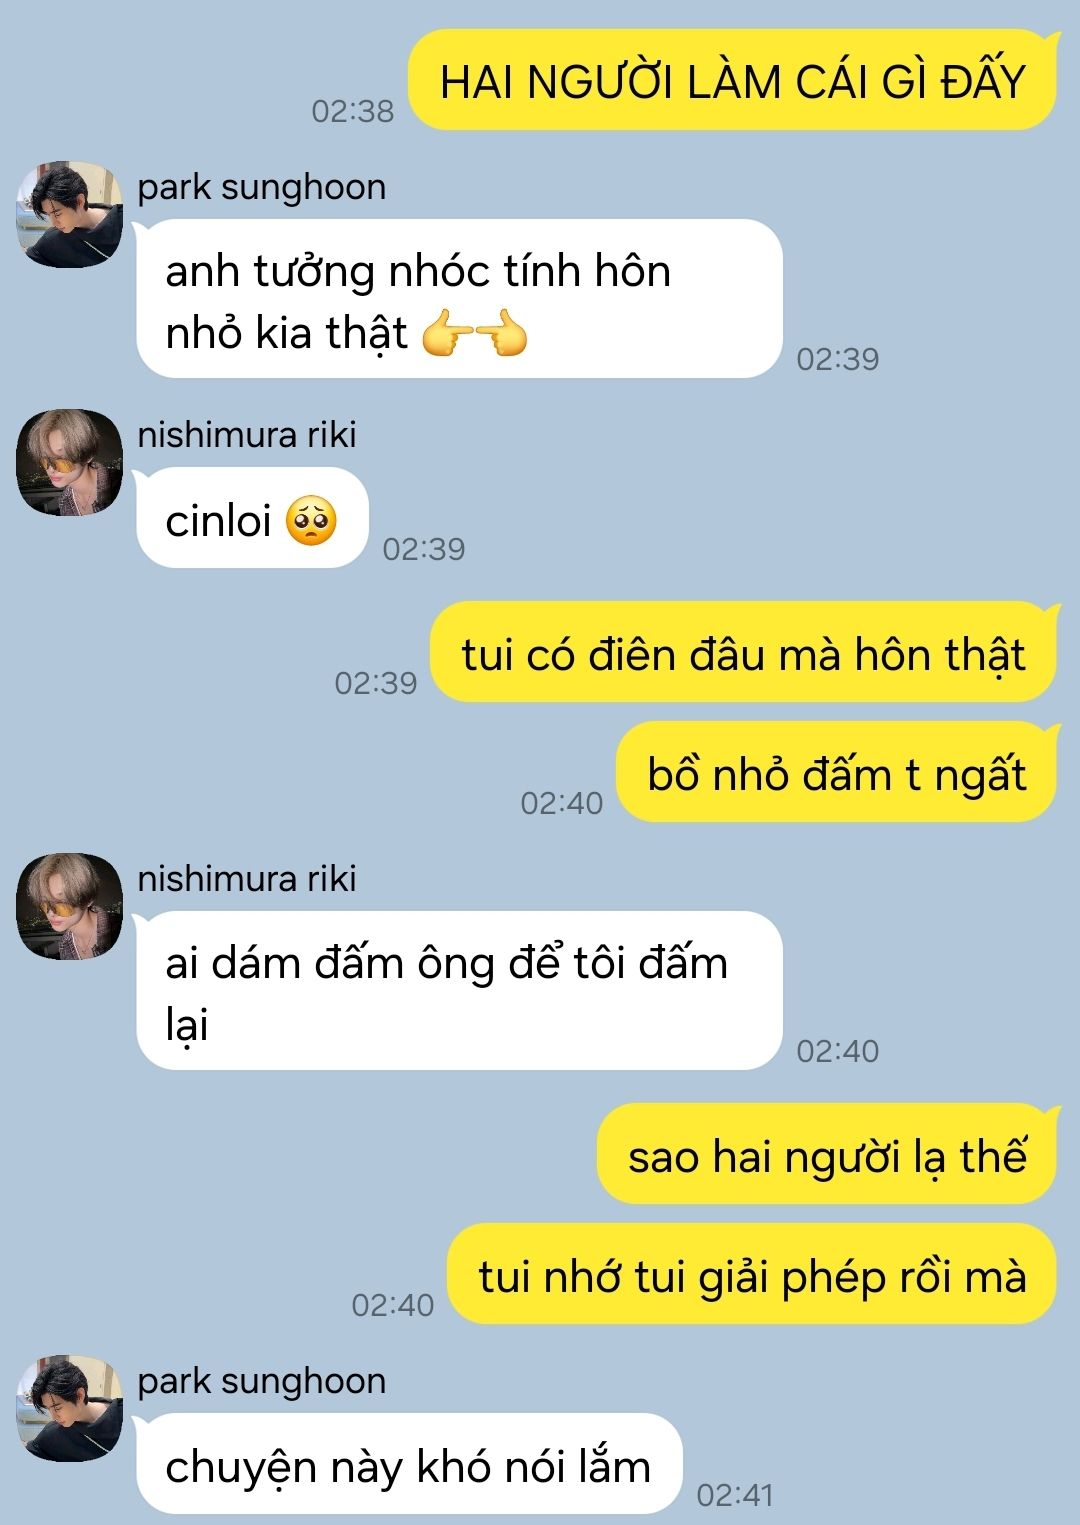This screenshot has width=1080, height=1525.
Task: Select the "chuyện này khó nói lắm" bubble
Action: 409,1464
